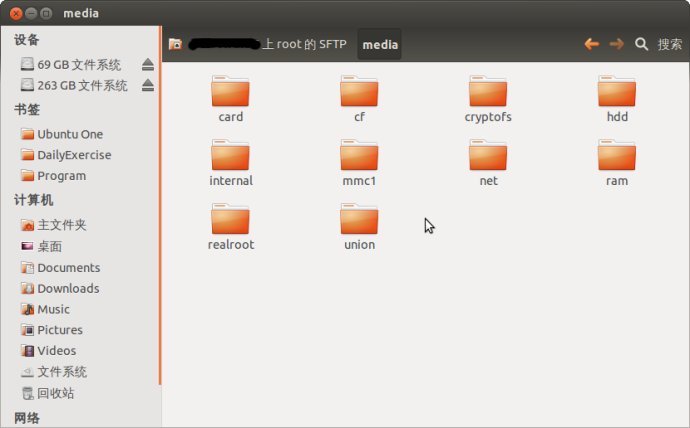Screen dimensions: 690x428
Task: Open the internal folder
Action: 230,157
